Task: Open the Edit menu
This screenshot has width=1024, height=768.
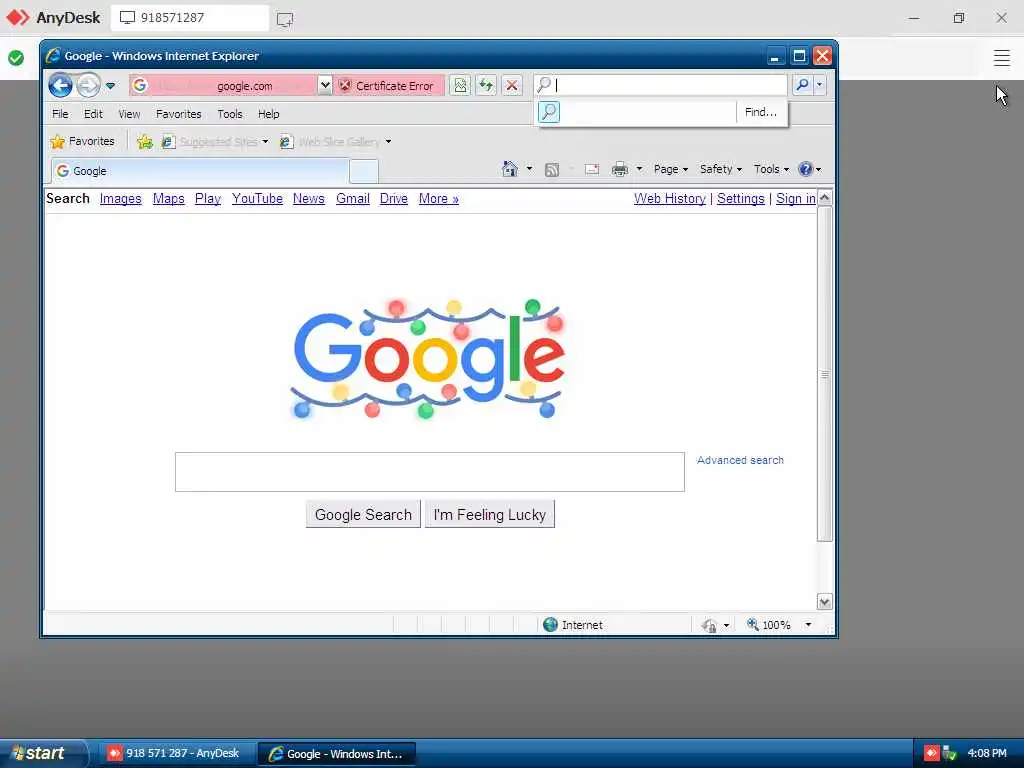Action: [93, 114]
